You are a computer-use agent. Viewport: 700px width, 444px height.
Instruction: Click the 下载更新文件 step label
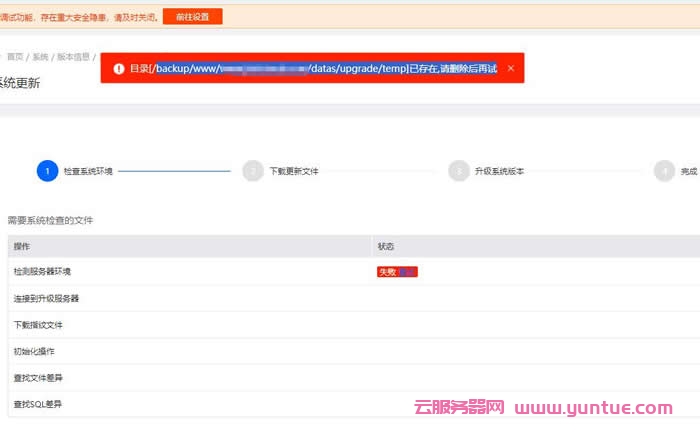pyautogui.click(x=294, y=171)
